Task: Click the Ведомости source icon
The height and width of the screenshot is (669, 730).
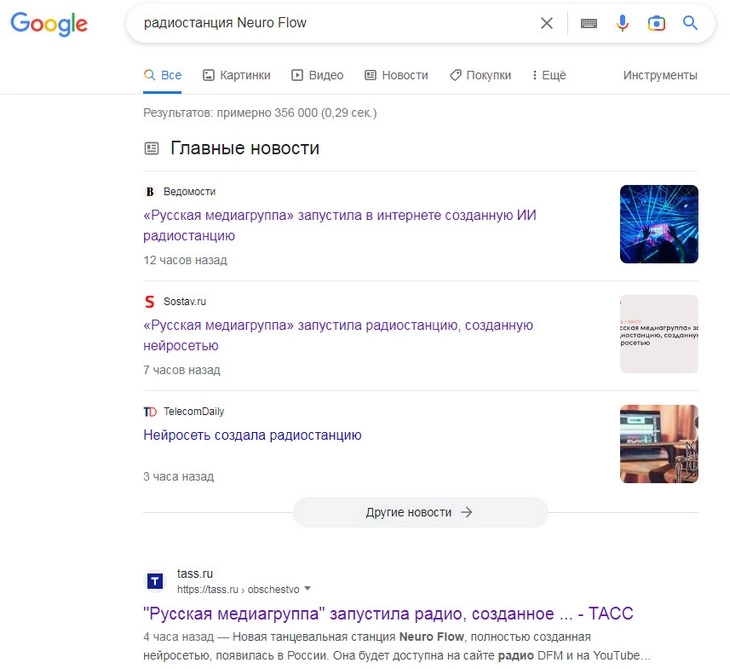Action: tap(149, 192)
